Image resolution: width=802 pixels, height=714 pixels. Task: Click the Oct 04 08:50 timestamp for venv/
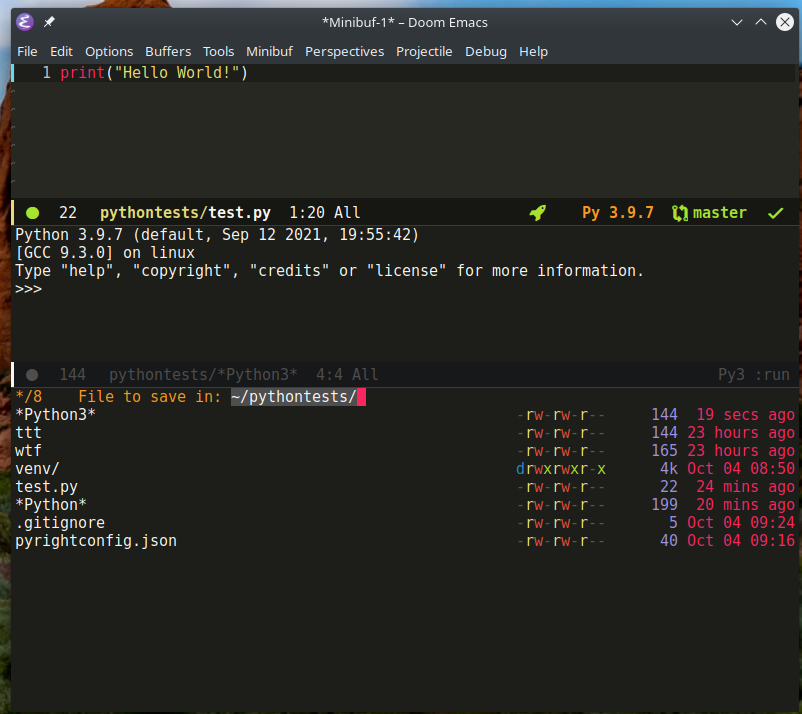741,468
